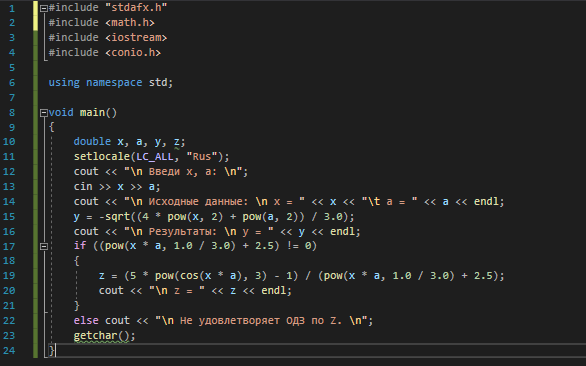The width and height of the screenshot is (586, 366).
Task: Click the 'else' keyword on line 22
Action: click(x=86, y=320)
